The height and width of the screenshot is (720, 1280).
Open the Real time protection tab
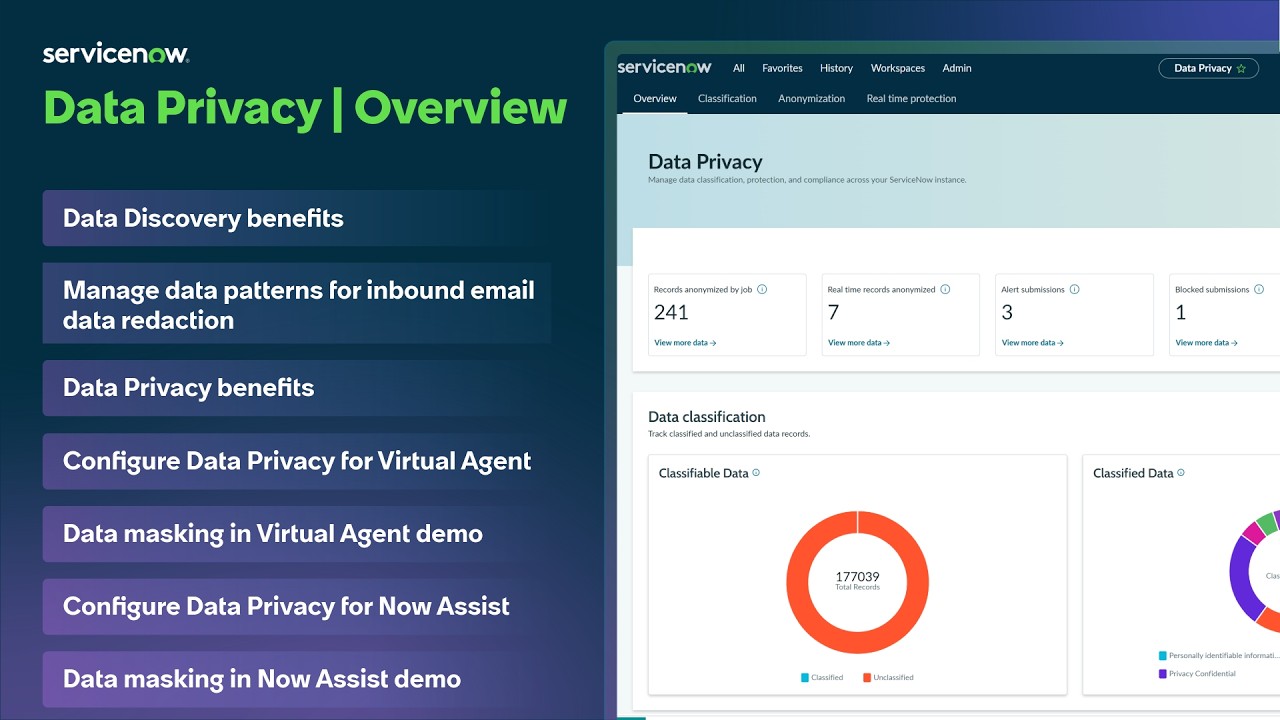click(912, 98)
